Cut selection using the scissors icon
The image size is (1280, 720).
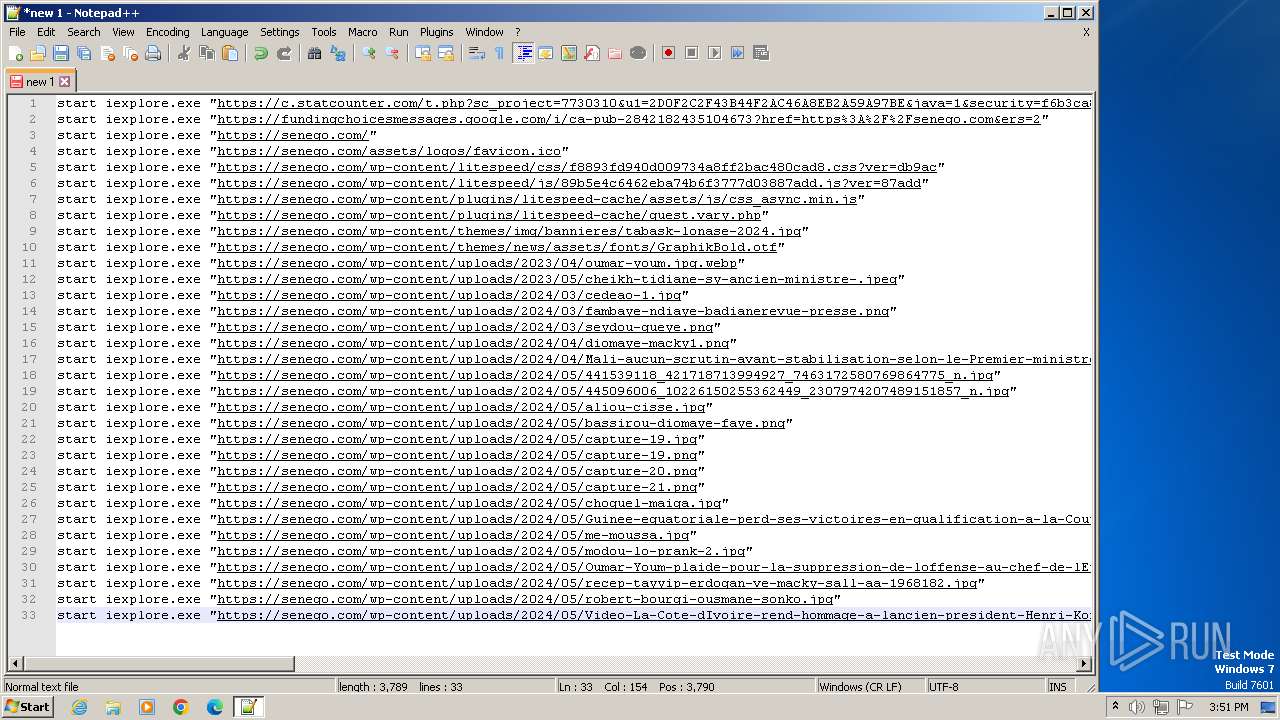pyautogui.click(x=184, y=53)
